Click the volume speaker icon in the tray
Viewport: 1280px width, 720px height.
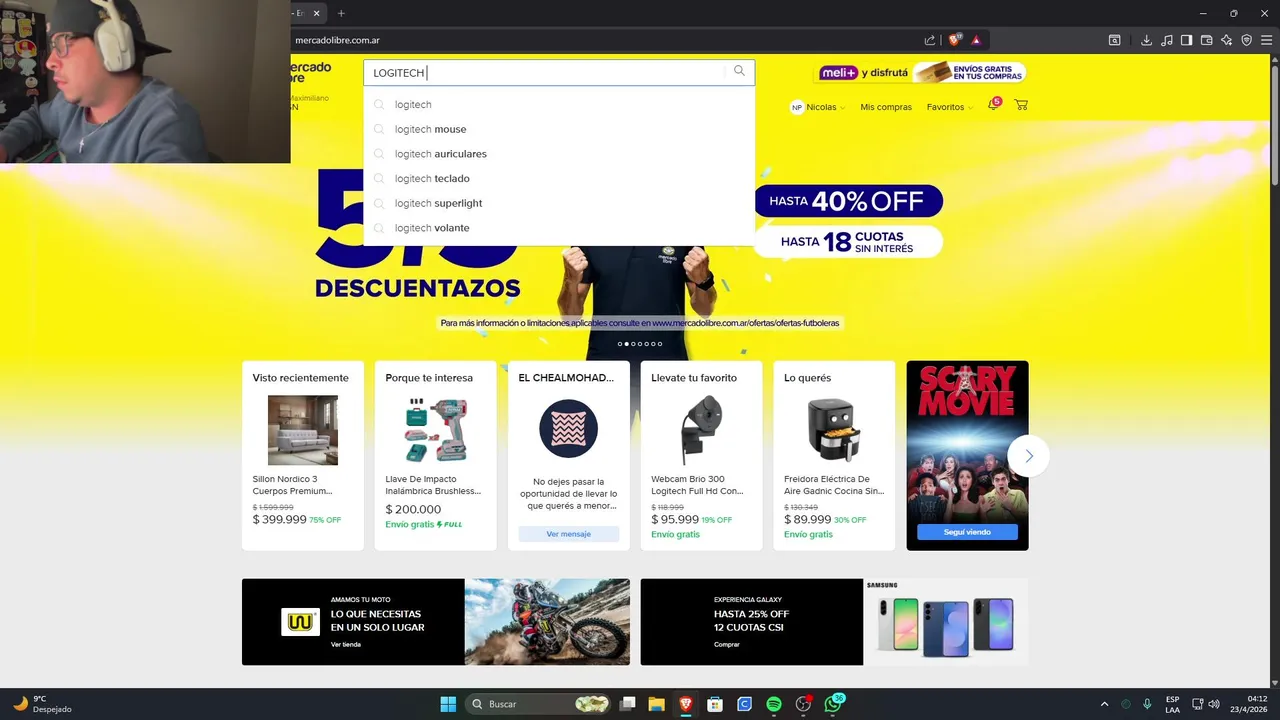[x=1214, y=704]
